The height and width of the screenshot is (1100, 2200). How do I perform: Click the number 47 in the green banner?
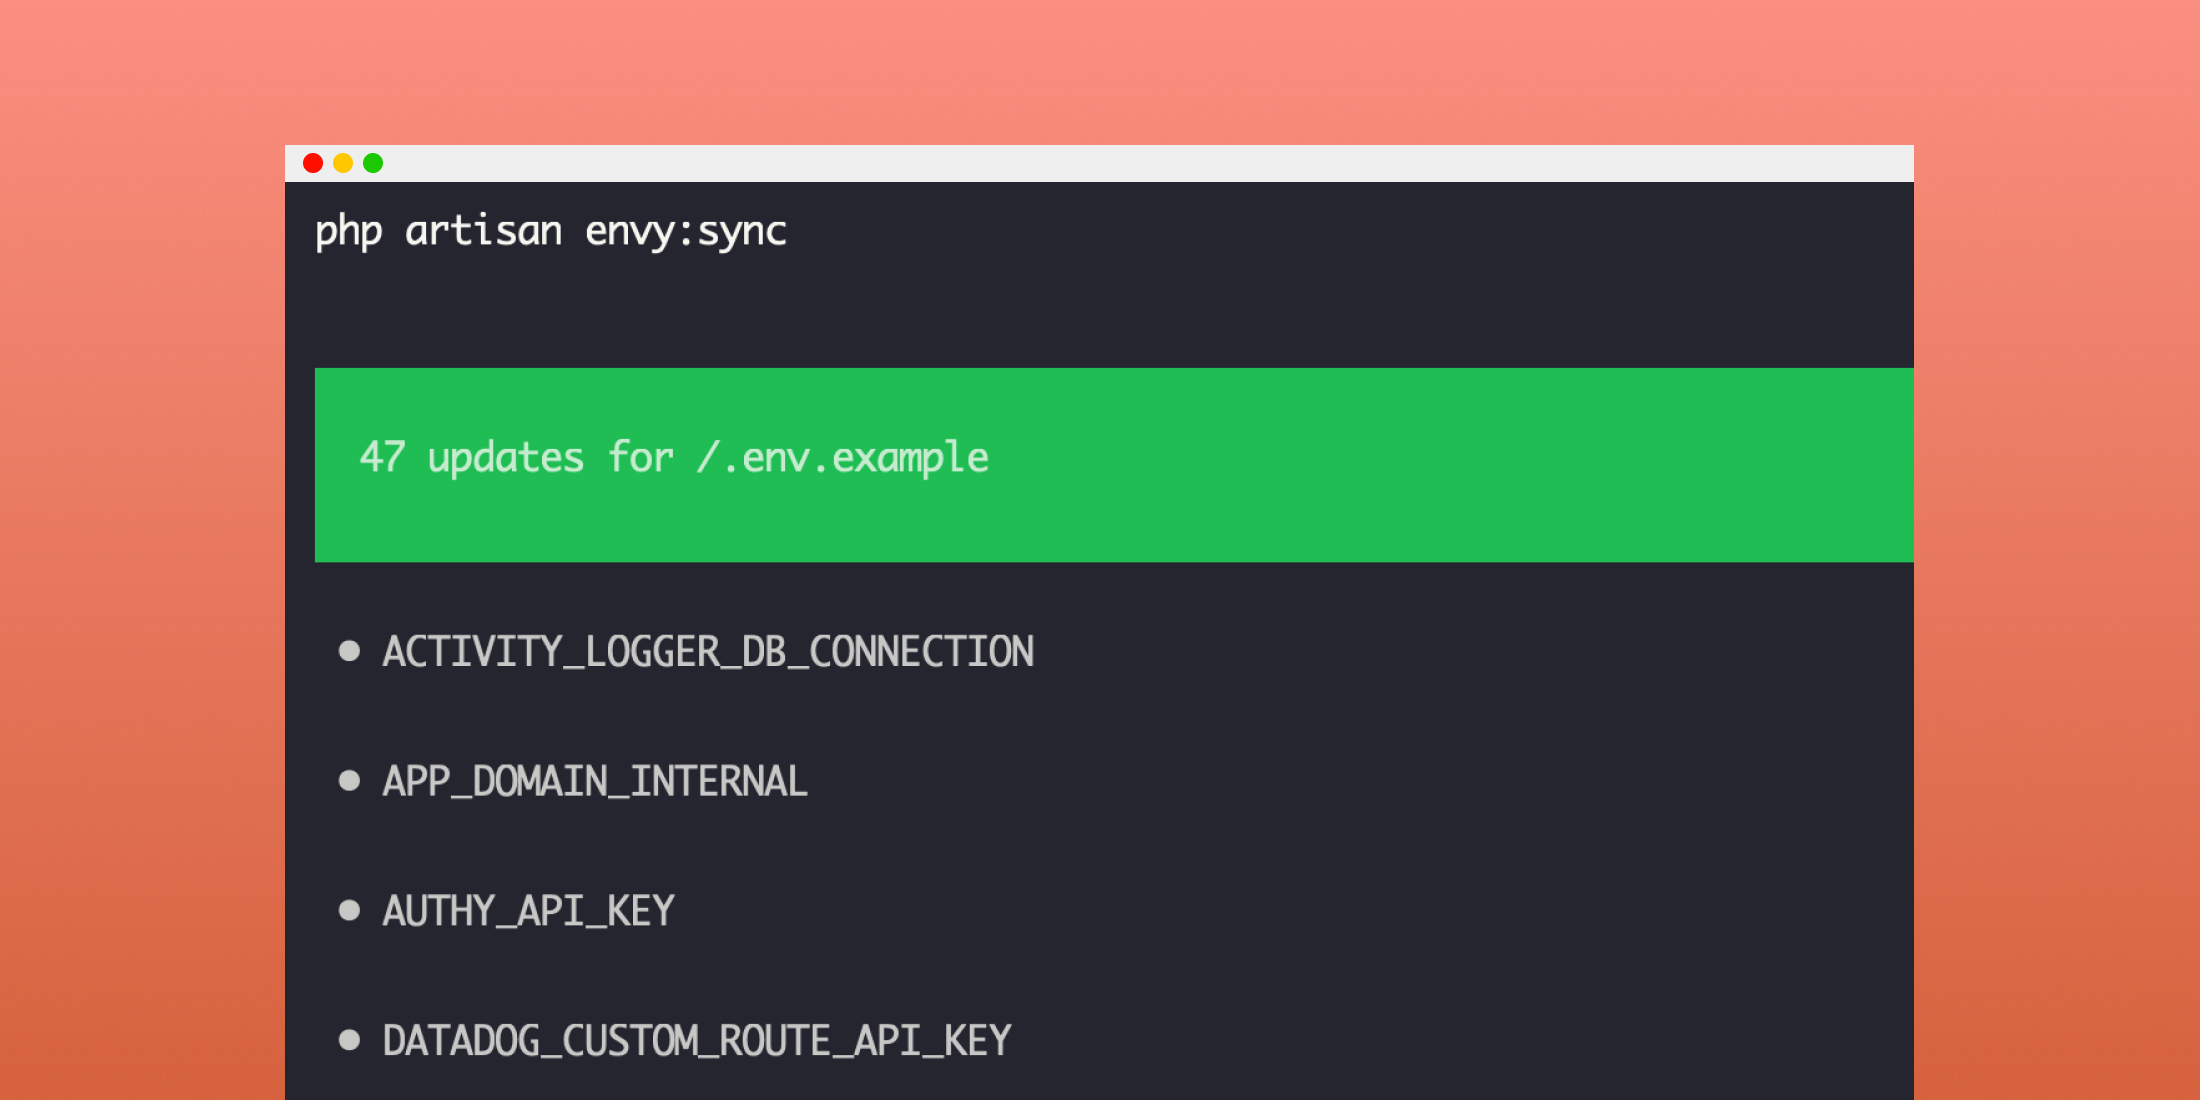click(382, 458)
